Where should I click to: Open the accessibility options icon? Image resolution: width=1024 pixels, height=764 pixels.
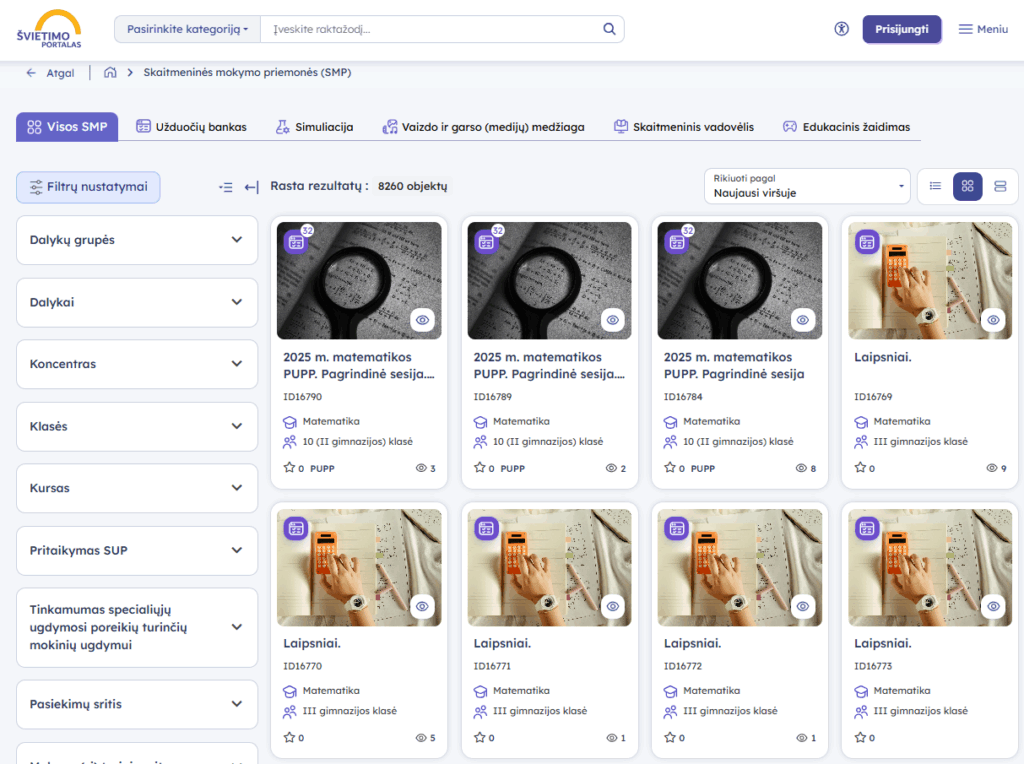click(x=841, y=29)
